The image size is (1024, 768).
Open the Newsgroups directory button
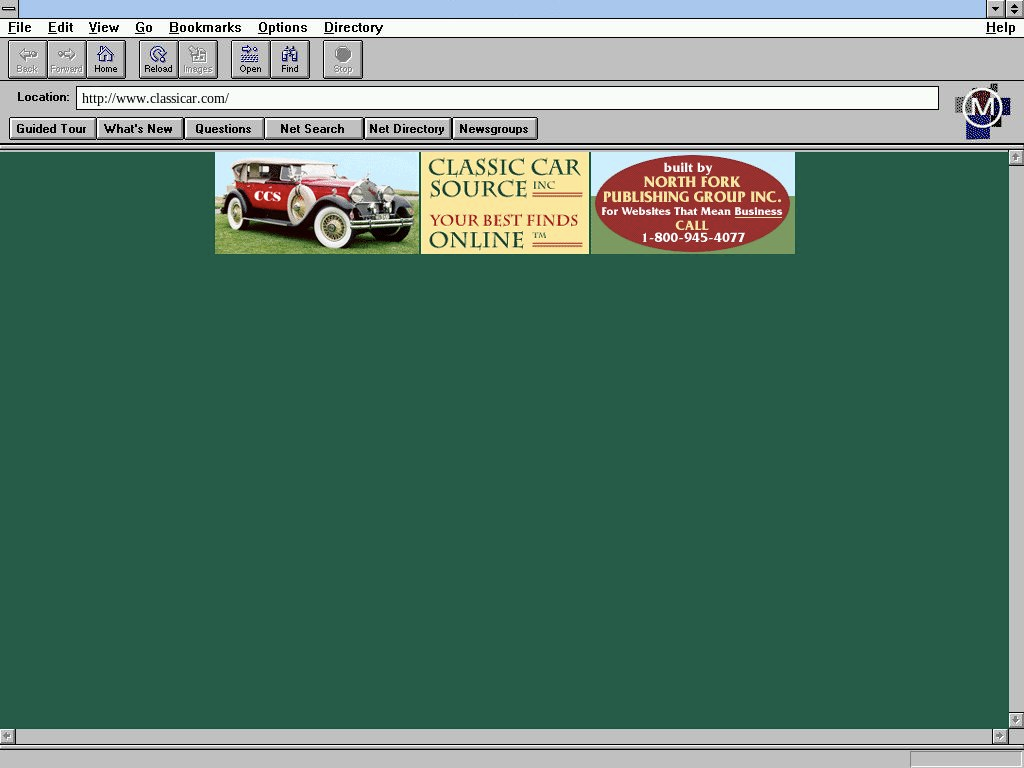click(x=494, y=129)
